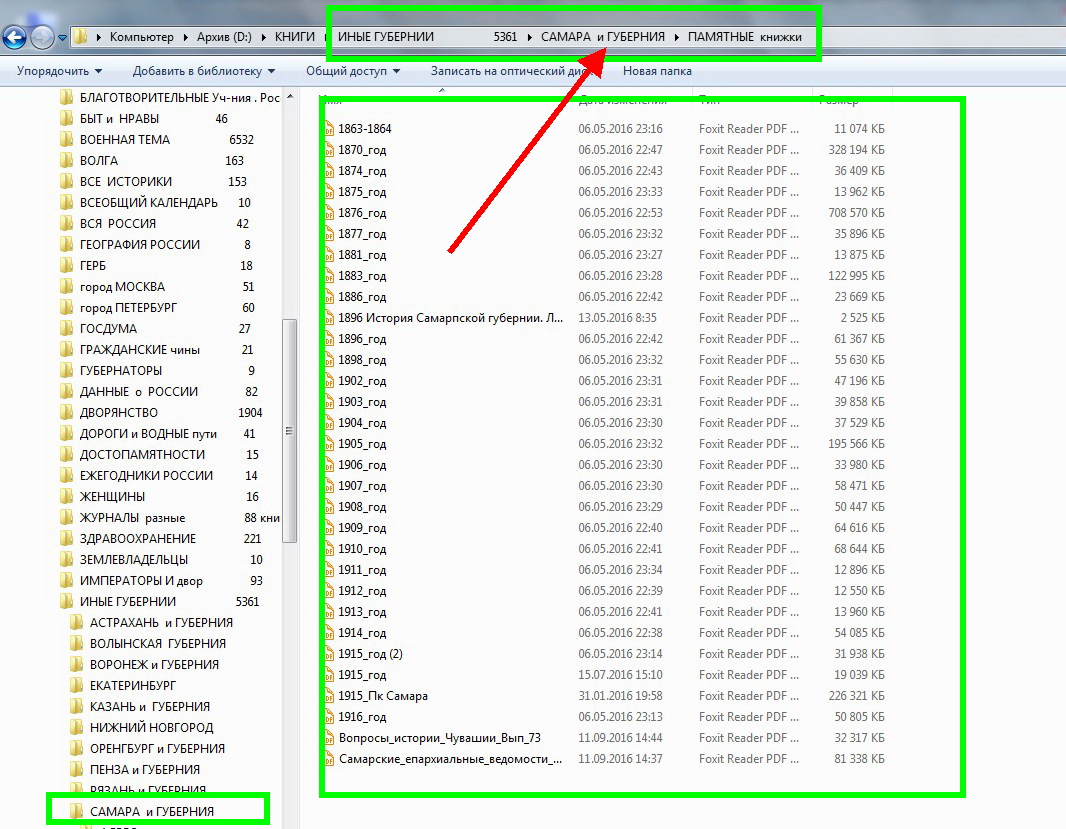This screenshot has height=829, width=1066.
Task: Select the PDF icon of file 1876_год
Action: [328, 213]
